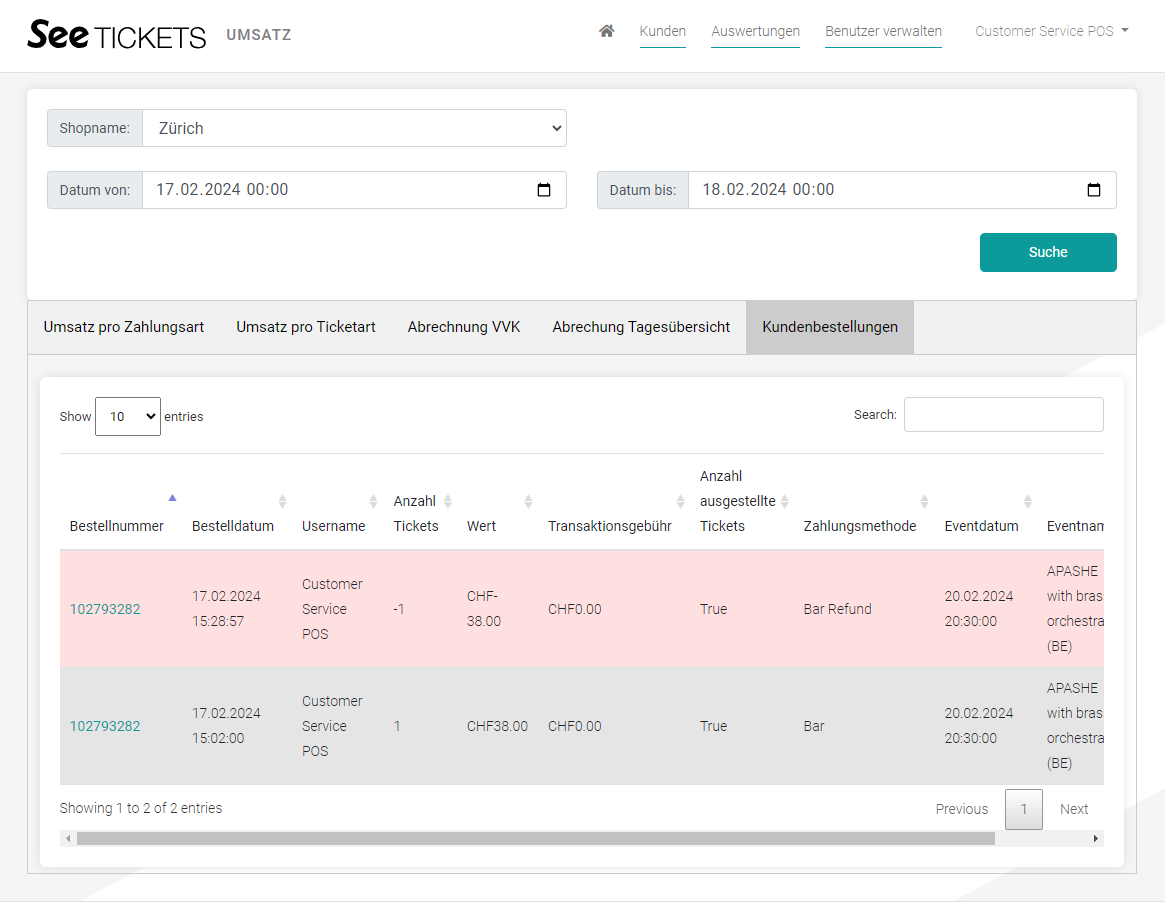The height and width of the screenshot is (902, 1165).
Task: Go to Auswertungen in the navigation
Action: click(755, 31)
